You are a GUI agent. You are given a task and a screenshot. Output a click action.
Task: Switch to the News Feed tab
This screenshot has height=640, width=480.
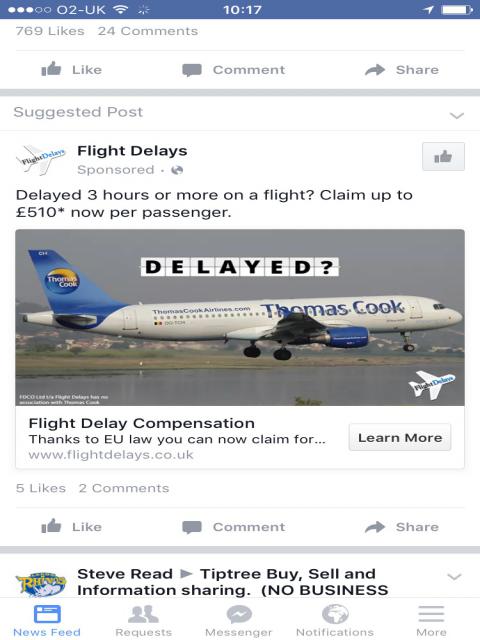click(47, 620)
